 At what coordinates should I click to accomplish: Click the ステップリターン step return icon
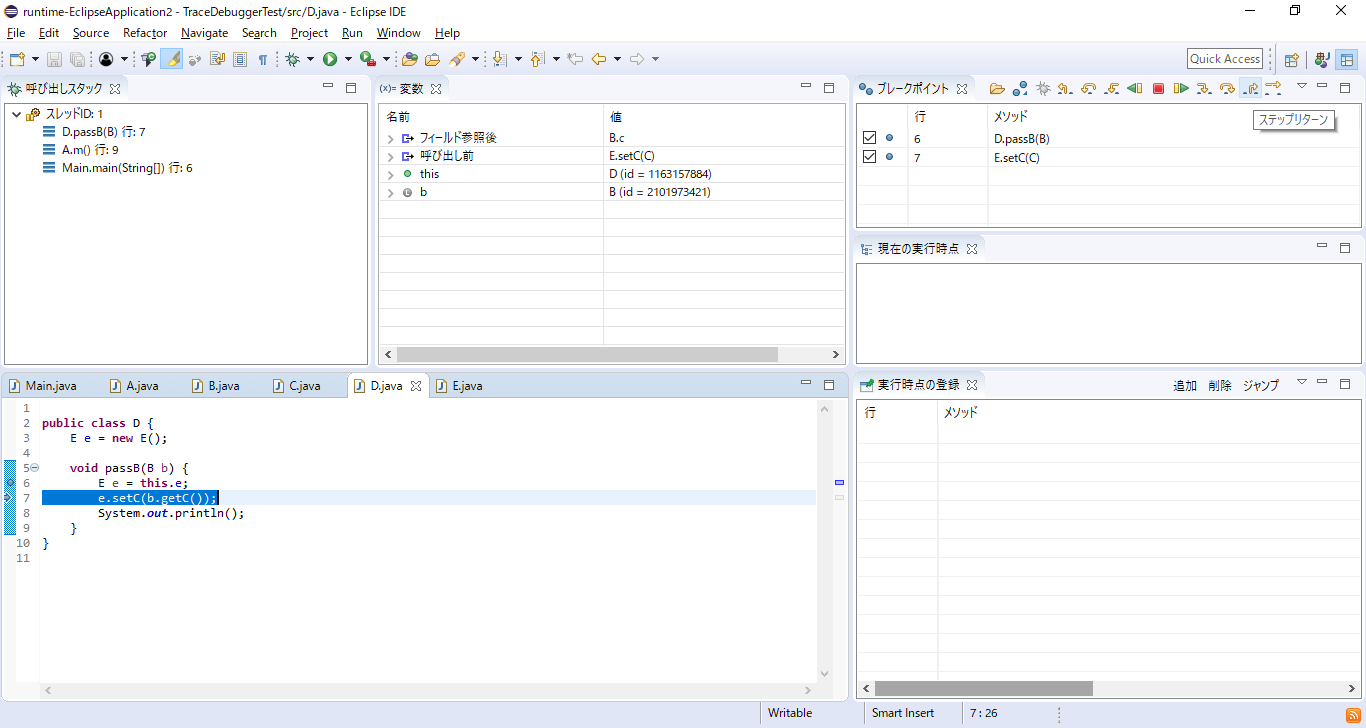tap(1250, 88)
